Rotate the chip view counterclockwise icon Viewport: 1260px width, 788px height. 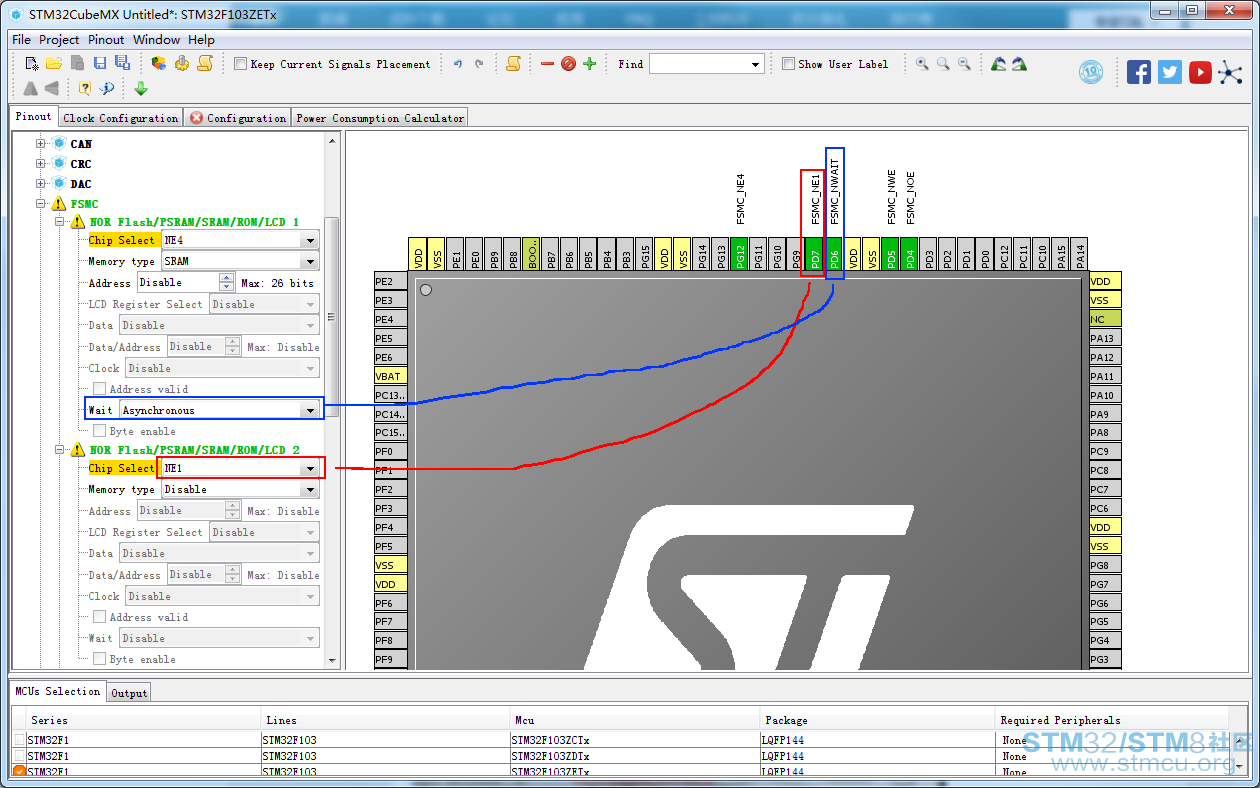point(998,64)
